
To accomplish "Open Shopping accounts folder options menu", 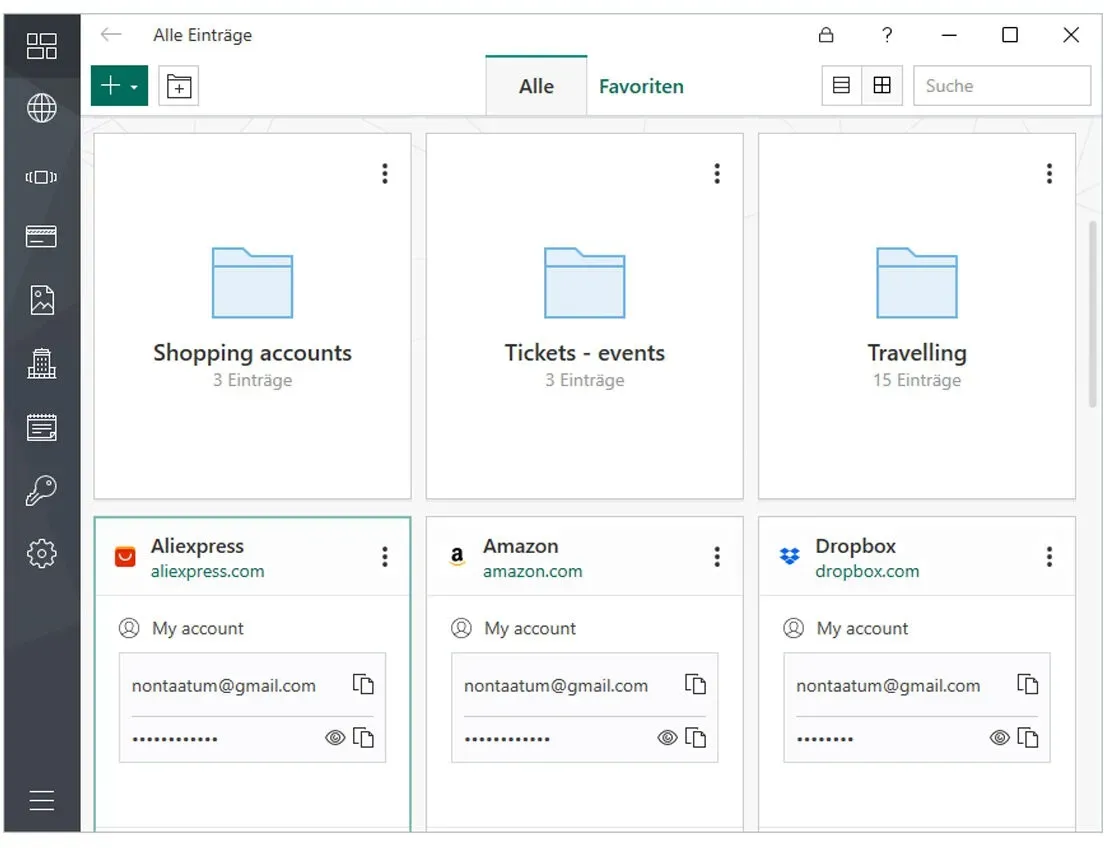I will 385,173.
